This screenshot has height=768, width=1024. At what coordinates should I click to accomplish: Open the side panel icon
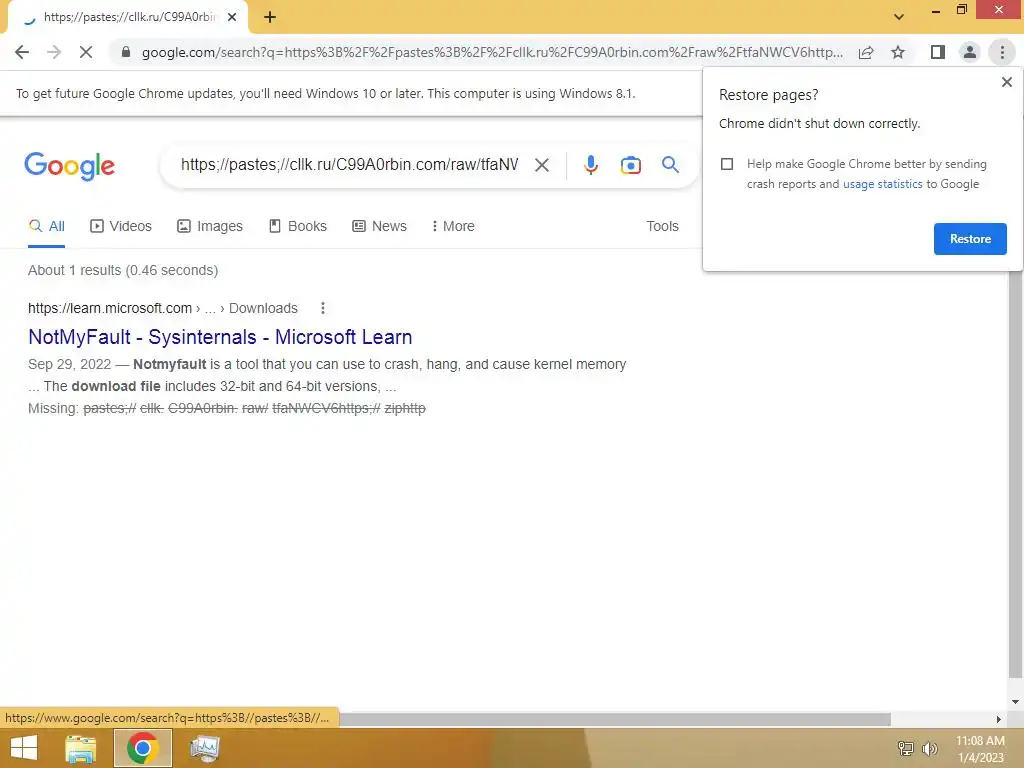tap(938, 52)
